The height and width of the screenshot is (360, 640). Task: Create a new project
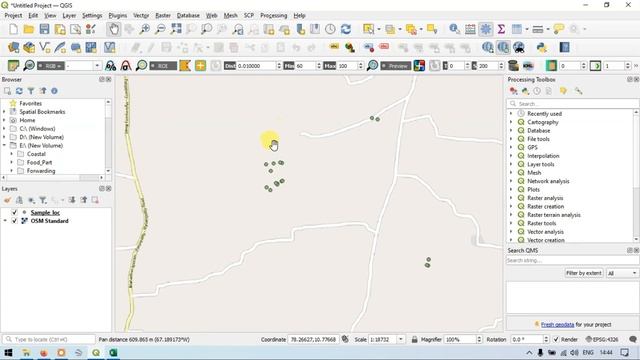[x=13, y=29]
